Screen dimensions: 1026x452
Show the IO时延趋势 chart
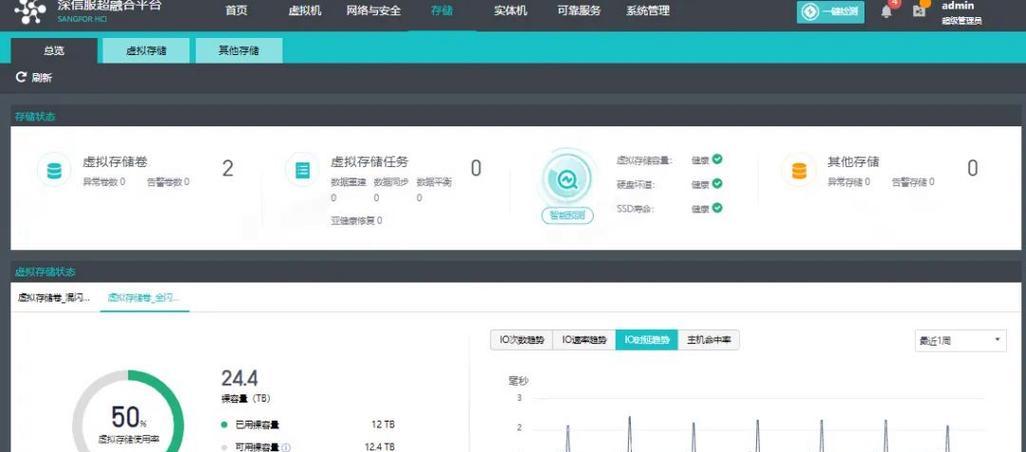click(647, 340)
